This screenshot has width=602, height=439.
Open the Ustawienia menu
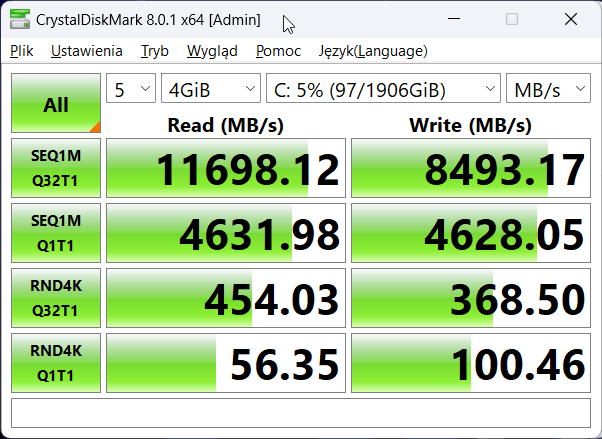pos(87,51)
